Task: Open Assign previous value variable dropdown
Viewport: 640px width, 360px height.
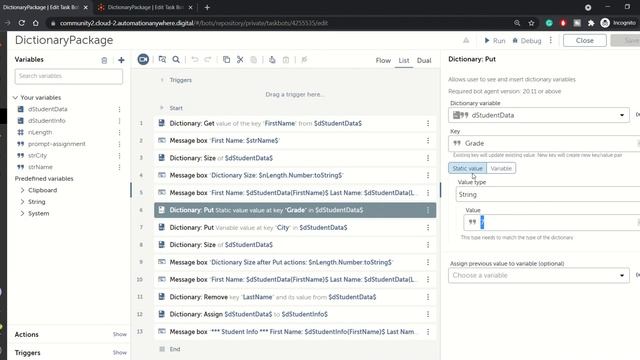Action: (539, 276)
